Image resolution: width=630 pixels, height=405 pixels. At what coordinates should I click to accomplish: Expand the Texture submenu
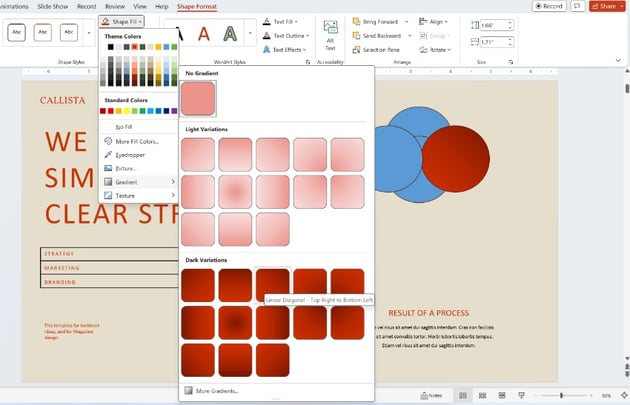(126, 196)
